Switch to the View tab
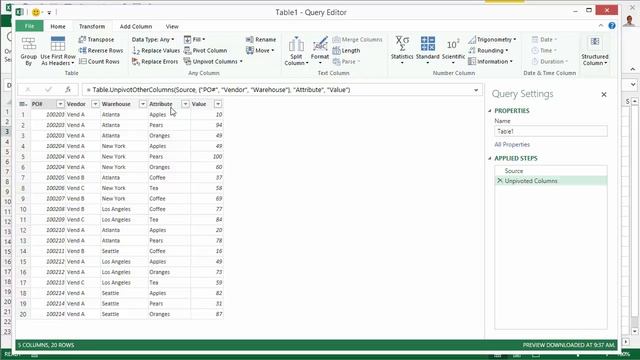This screenshot has width=640, height=360. point(172,26)
